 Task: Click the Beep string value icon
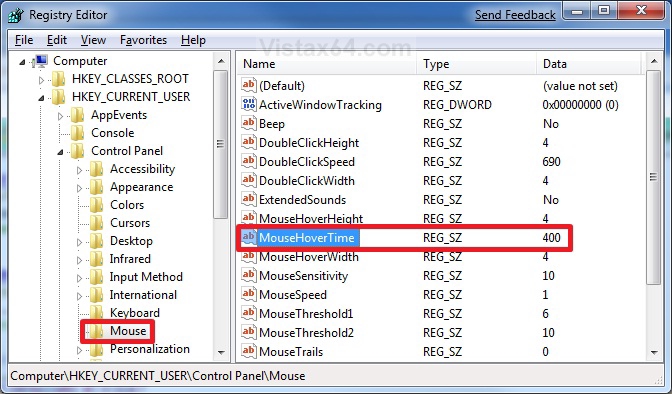point(249,123)
